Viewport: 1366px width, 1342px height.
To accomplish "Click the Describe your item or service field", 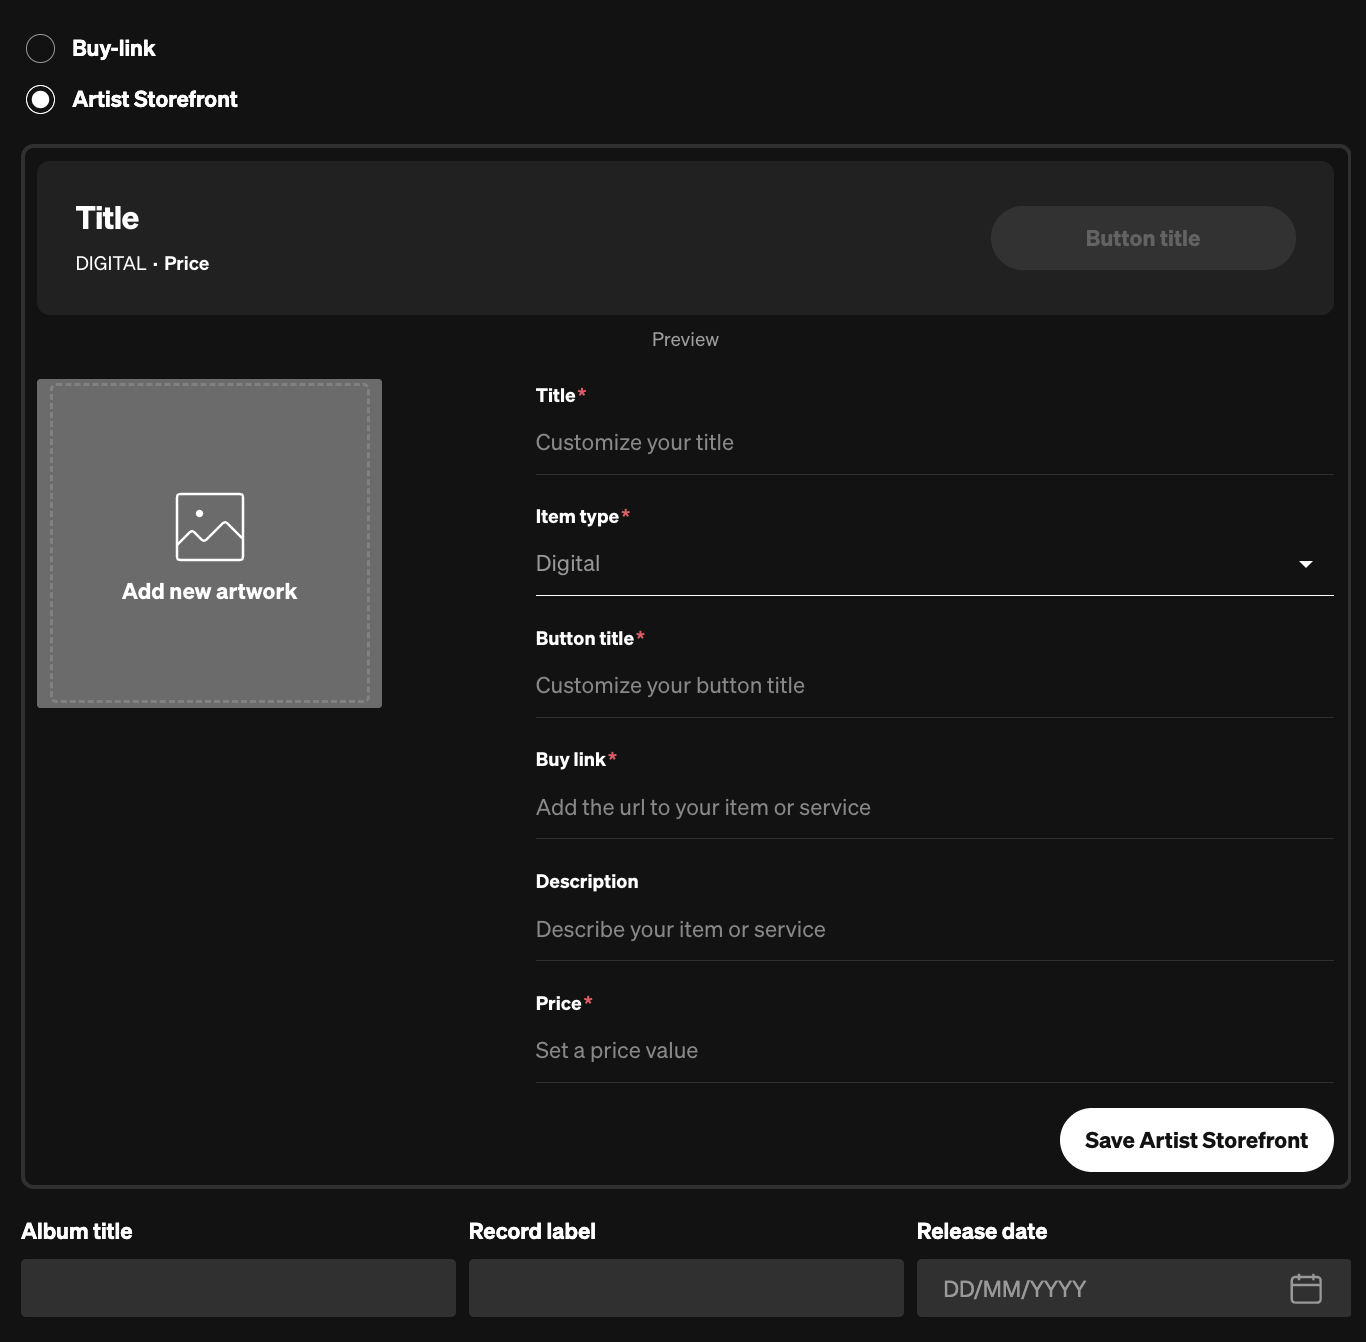I will [934, 930].
